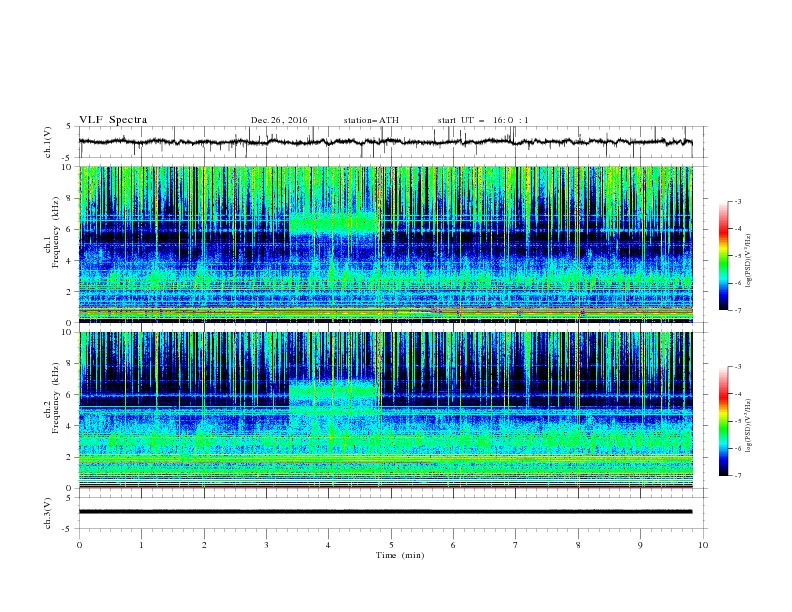
Task: Click the ch.1 spectrogram panel
Action: (385, 244)
